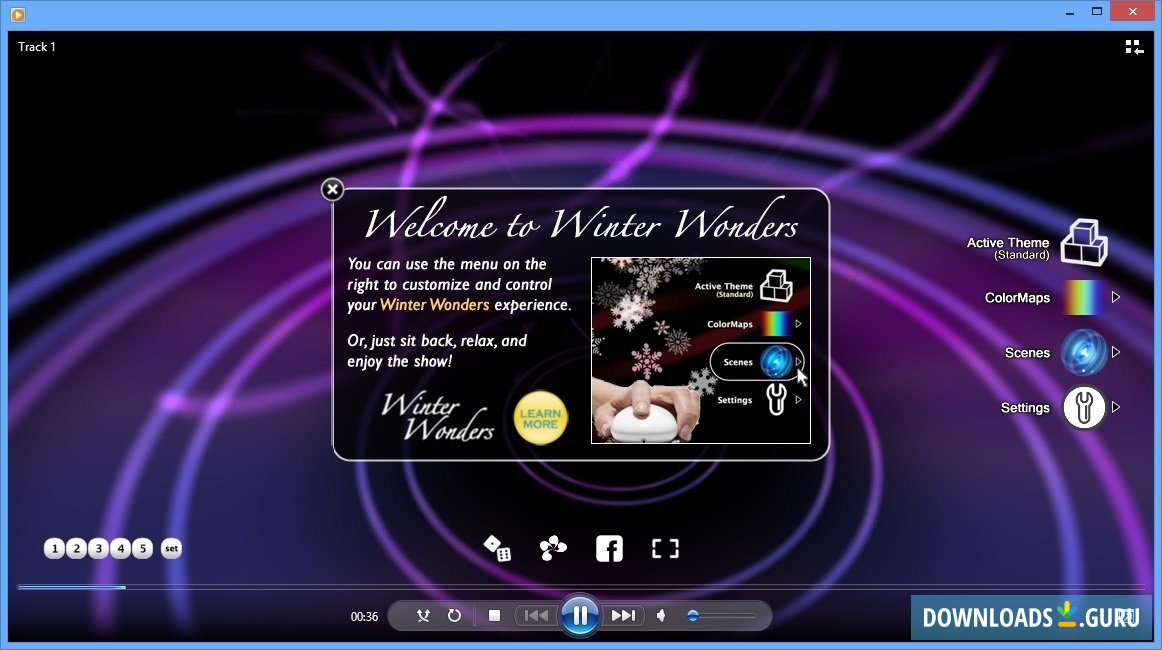The height and width of the screenshot is (650, 1162).
Task: Select preset number 5
Action: pyautogui.click(x=143, y=548)
